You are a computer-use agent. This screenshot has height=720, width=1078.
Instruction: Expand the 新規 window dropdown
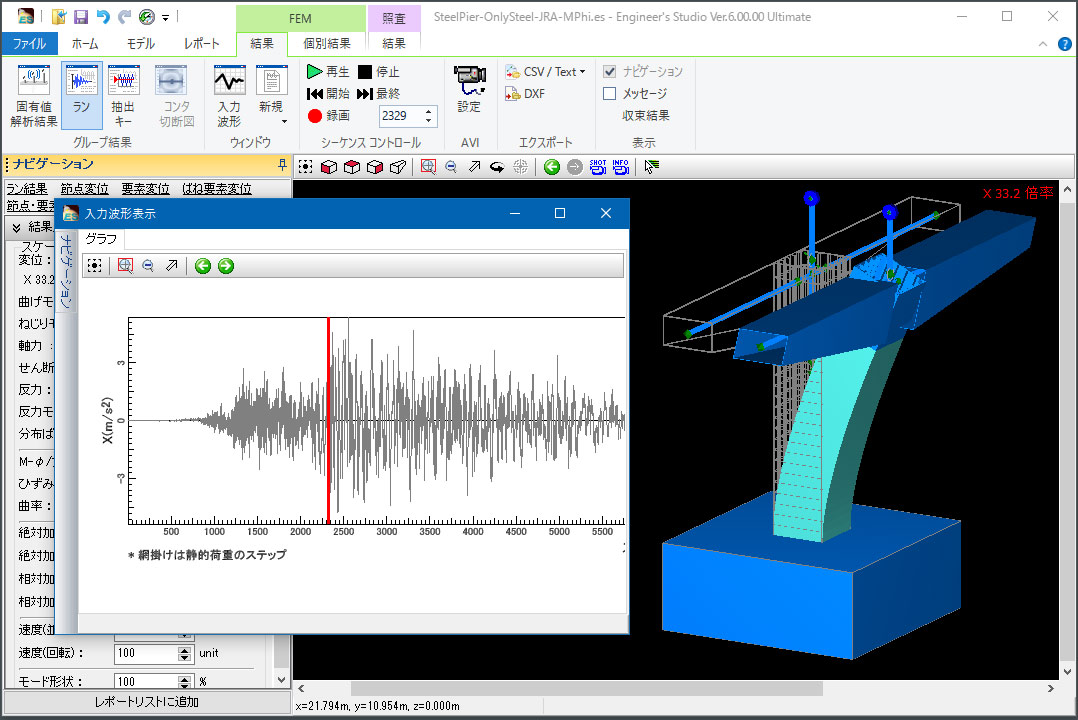284,121
